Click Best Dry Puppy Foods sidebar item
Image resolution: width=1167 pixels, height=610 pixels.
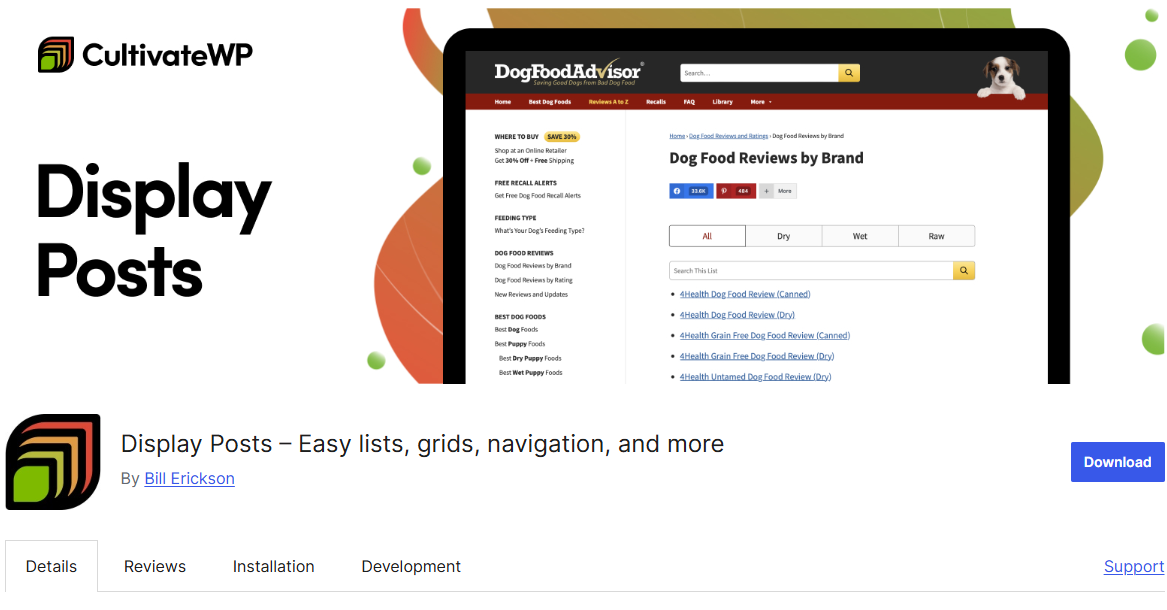(x=530, y=359)
